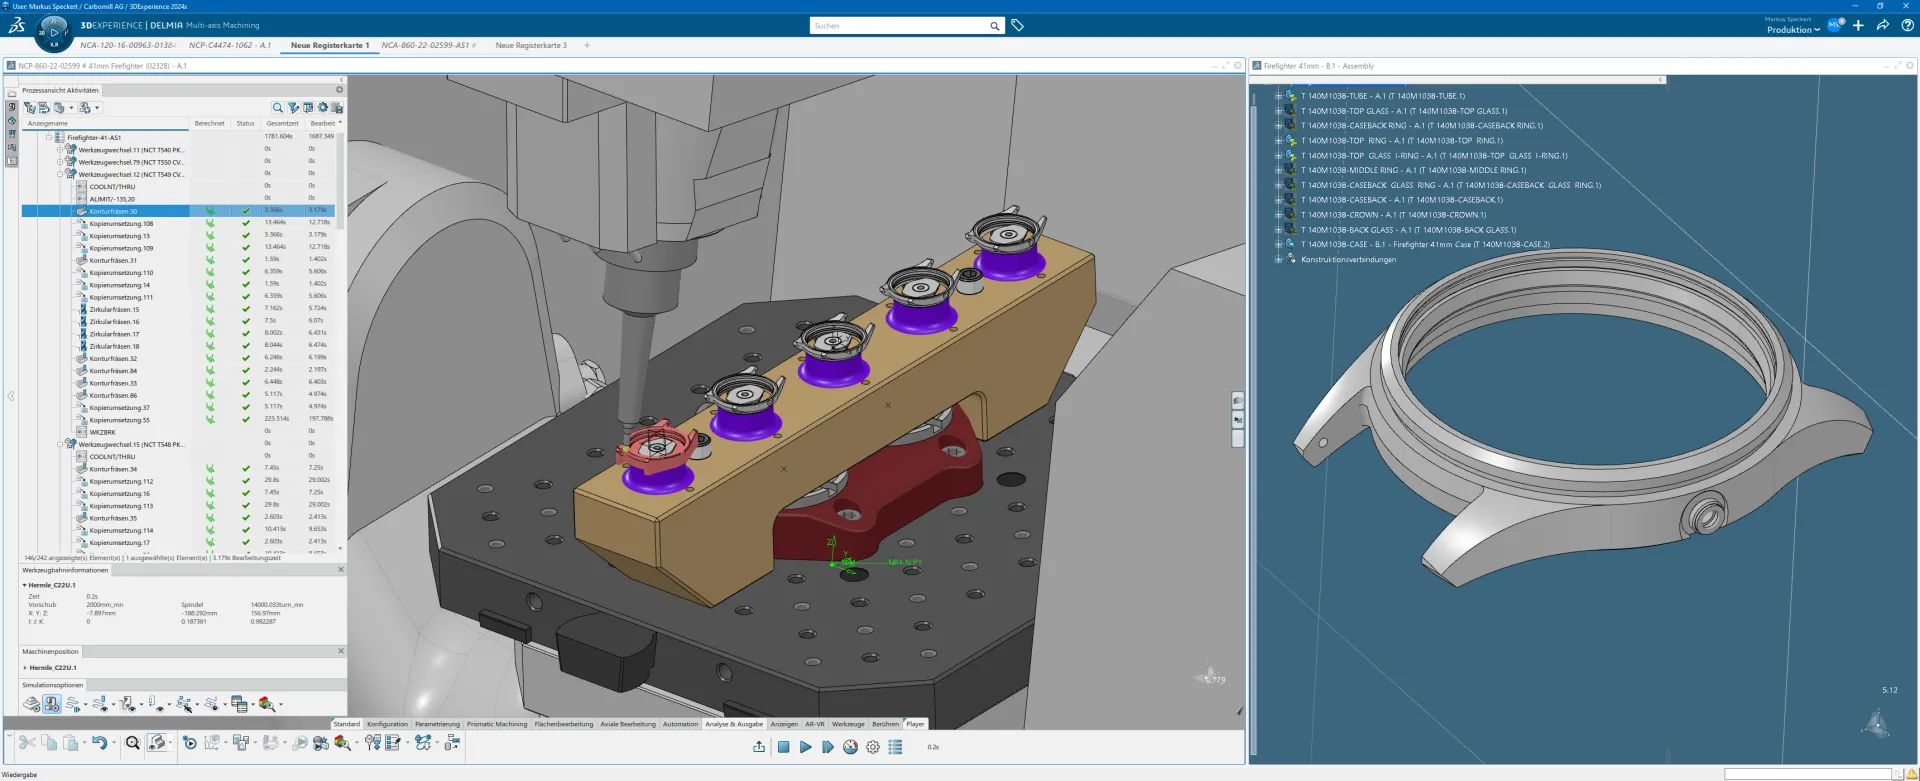
Task: Open the search magnifier in activities panel
Action: (x=277, y=108)
